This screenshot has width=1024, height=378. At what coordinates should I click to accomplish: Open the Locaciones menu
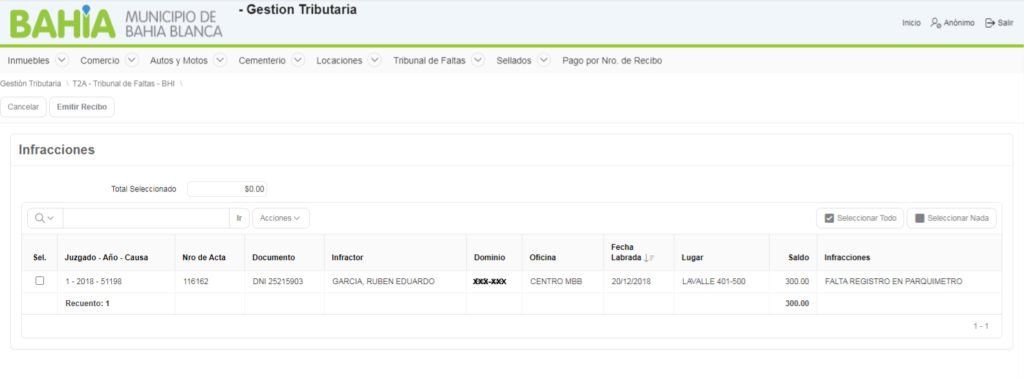[x=339, y=61]
